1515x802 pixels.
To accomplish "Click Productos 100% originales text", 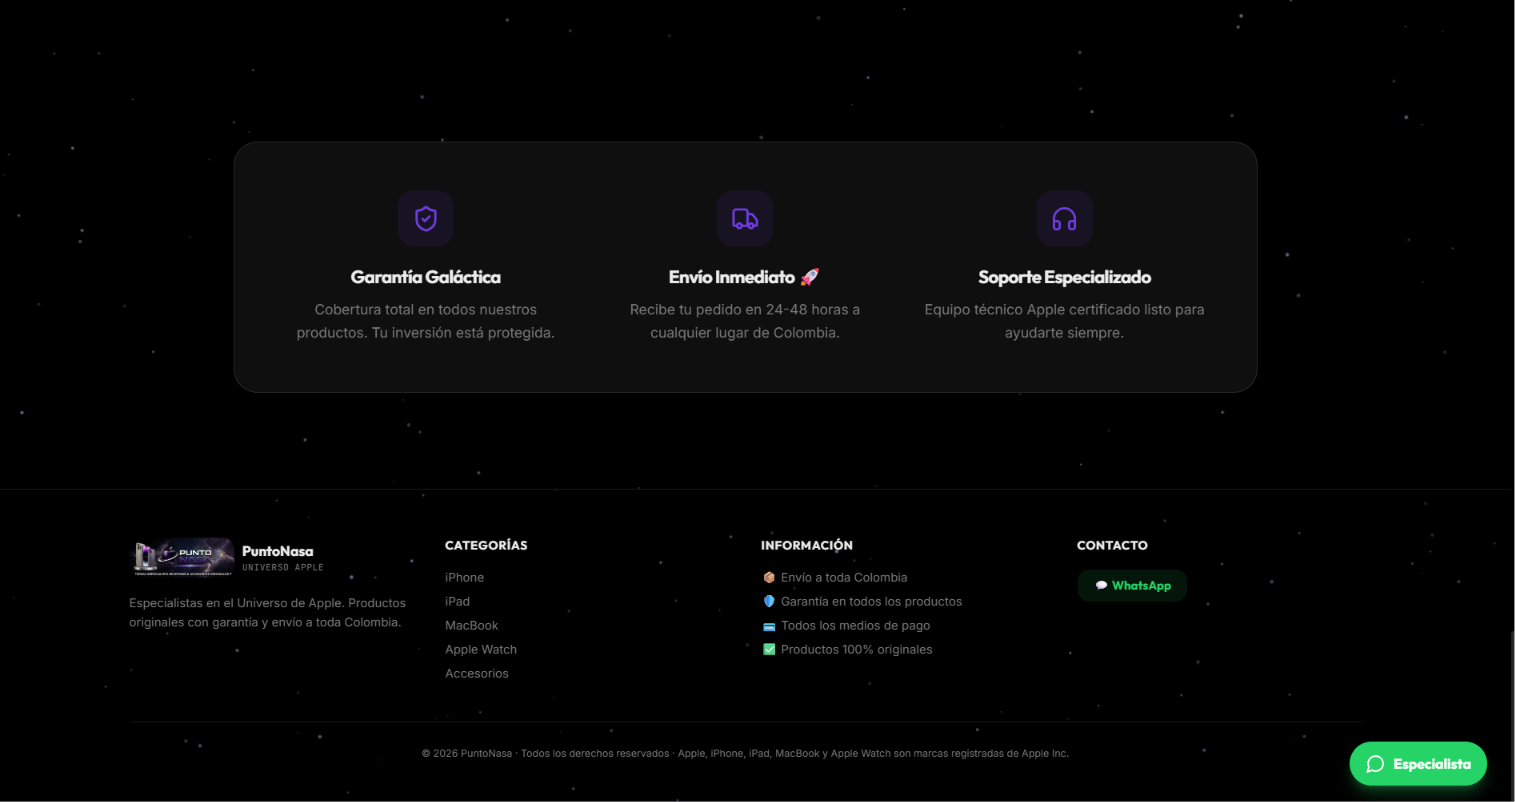I will (856, 649).
